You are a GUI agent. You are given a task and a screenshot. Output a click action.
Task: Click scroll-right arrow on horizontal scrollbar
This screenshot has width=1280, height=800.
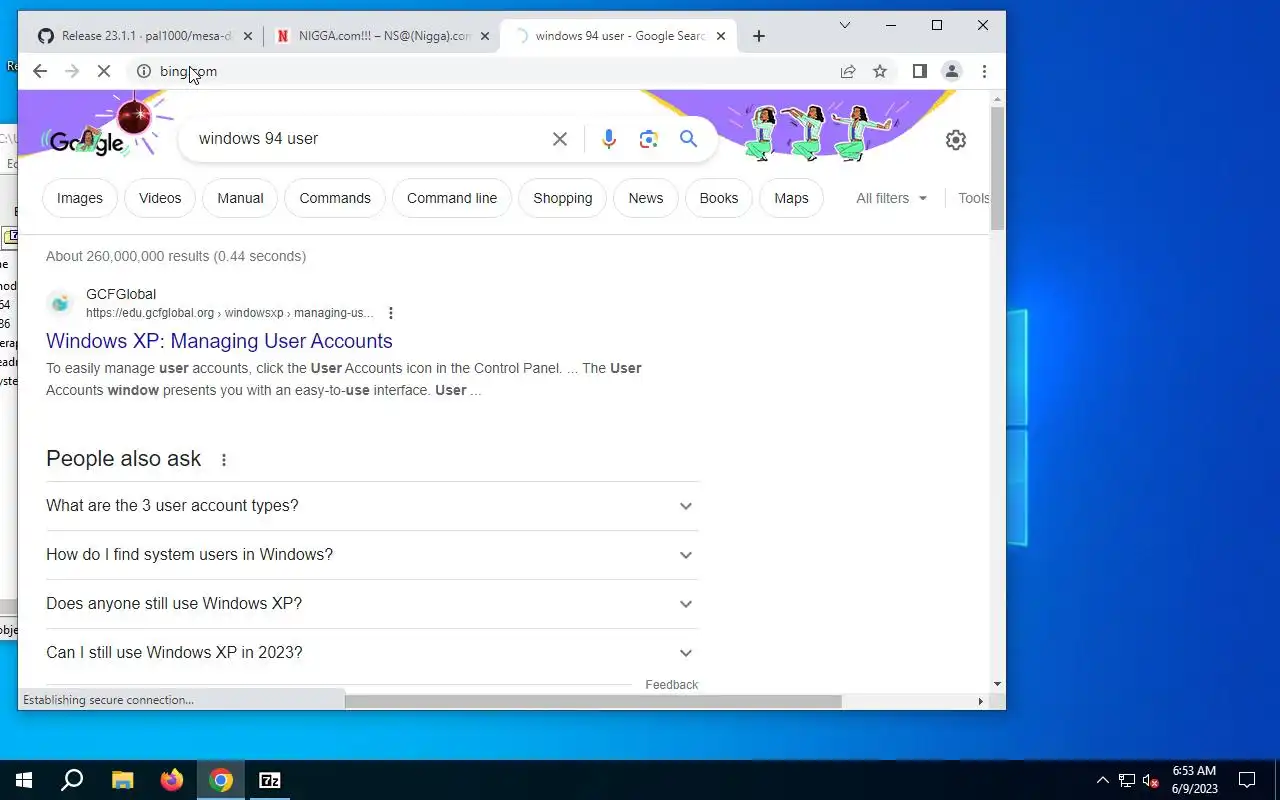[980, 701]
